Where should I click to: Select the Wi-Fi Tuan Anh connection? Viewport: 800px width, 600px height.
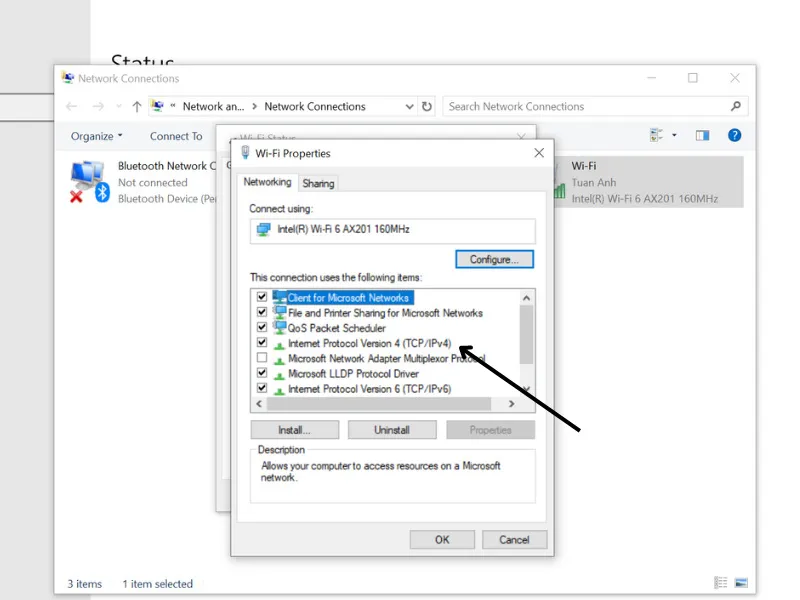click(x=648, y=182)
